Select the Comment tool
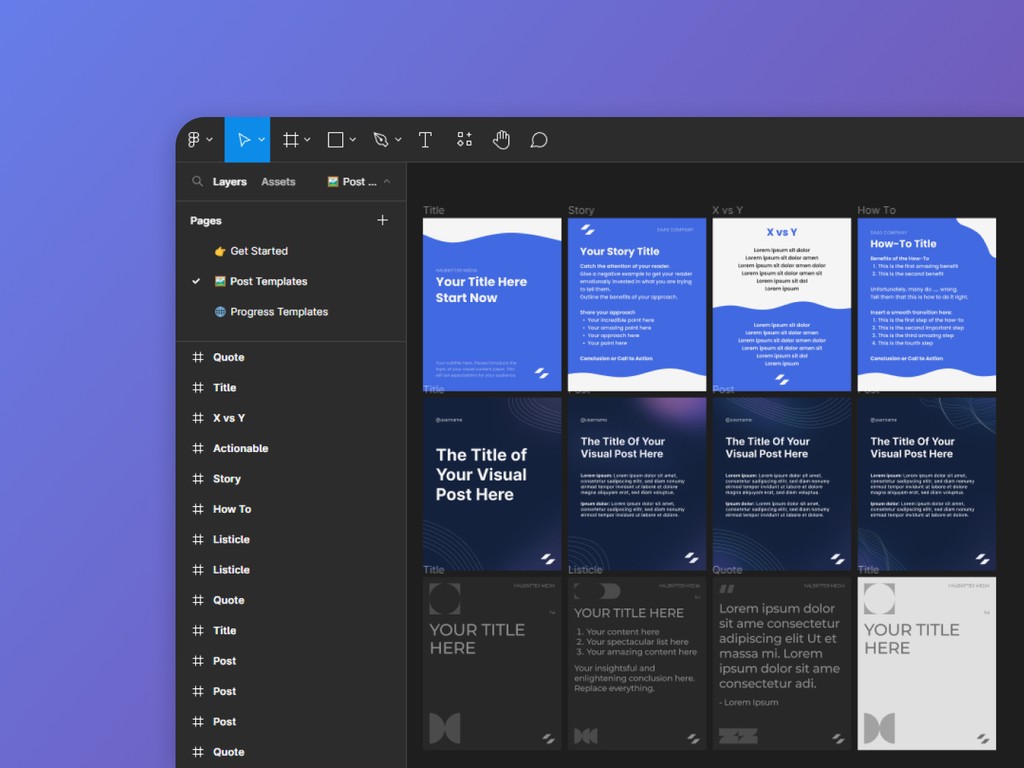The height and width of the screenshot is (768, 1024). [539, 139]
